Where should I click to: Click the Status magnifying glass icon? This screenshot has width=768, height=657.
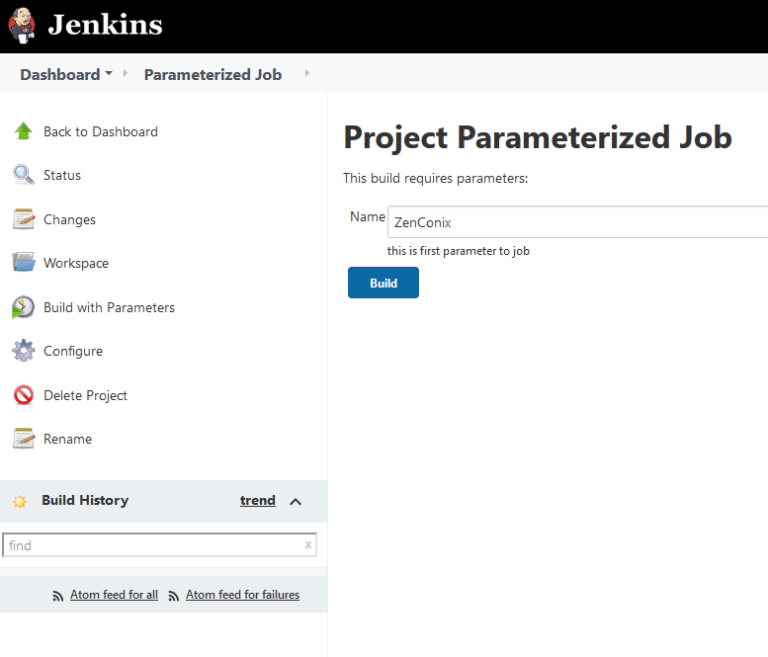23,175
